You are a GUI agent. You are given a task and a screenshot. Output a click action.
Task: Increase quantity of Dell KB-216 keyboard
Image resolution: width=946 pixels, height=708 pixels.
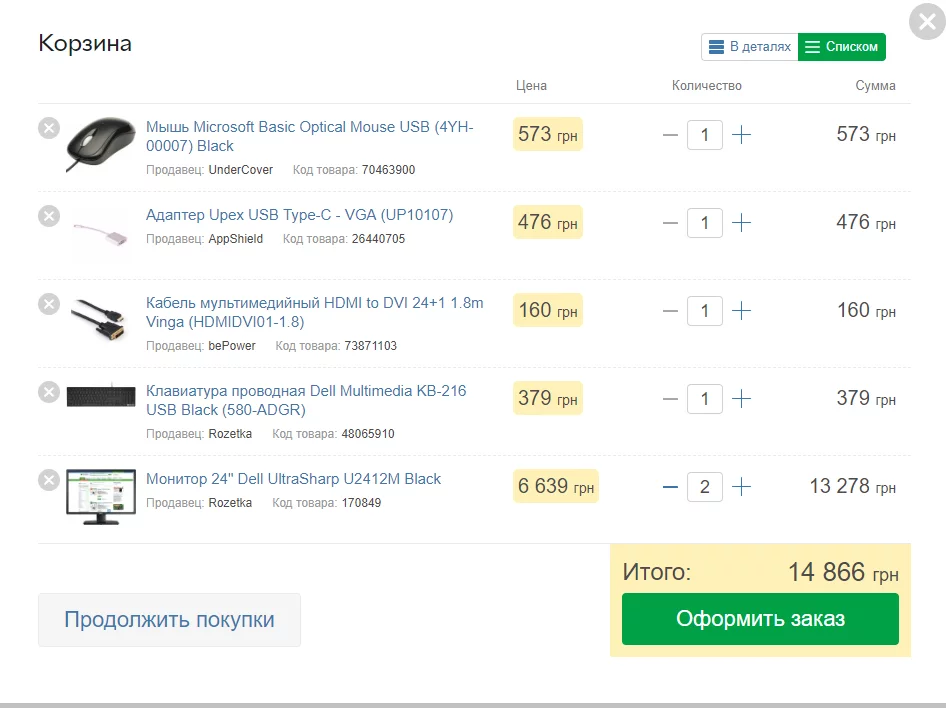pyautogui.click(x=741, y=399)
